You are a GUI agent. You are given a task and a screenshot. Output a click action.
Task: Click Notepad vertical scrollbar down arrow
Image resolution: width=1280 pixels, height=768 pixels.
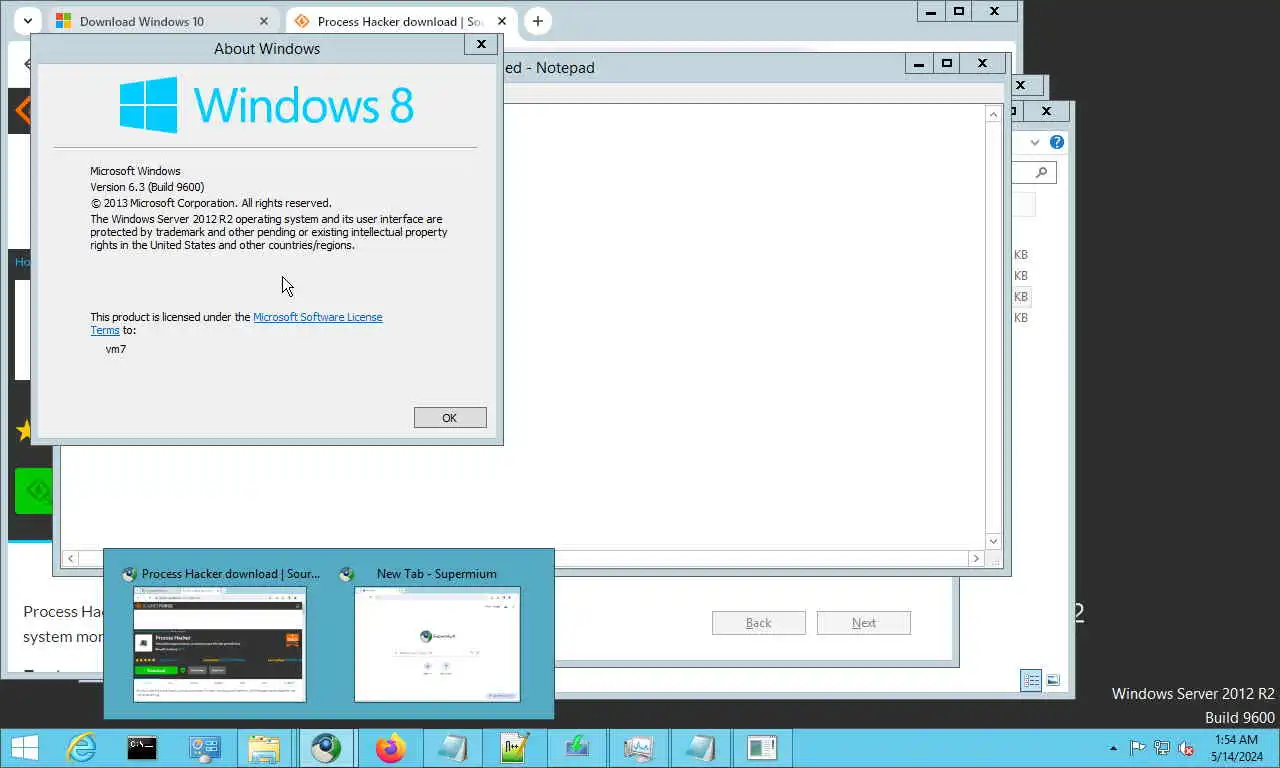click(993, 541)
